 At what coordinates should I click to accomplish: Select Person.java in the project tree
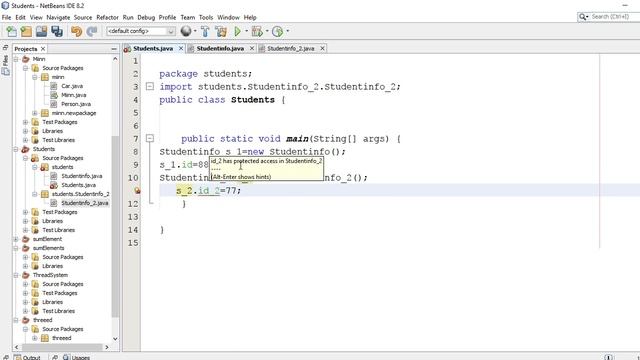point(76,104)
